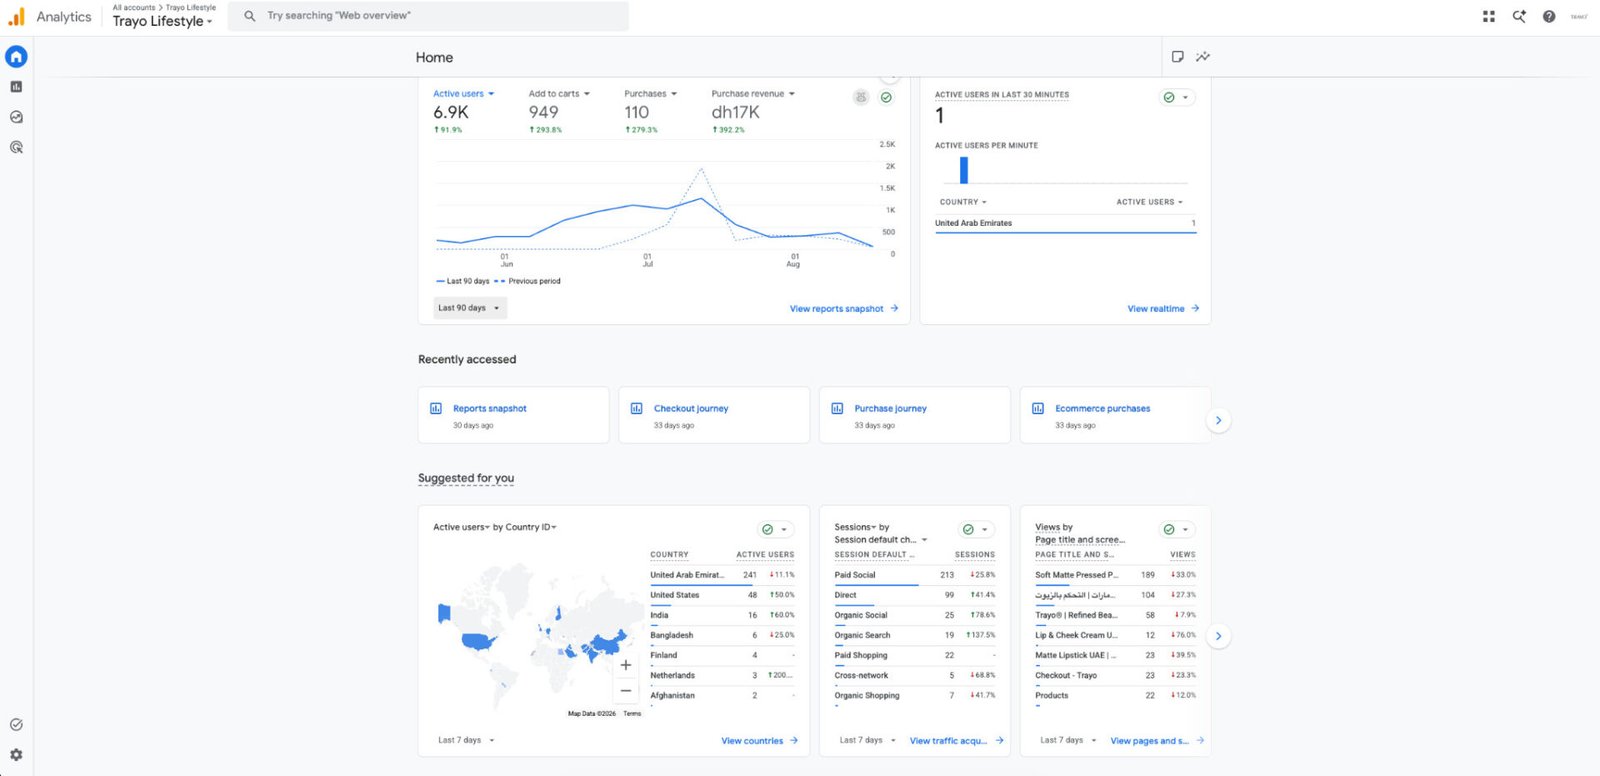Follow the View traffic acquisition link

click(x=956, y=741)
